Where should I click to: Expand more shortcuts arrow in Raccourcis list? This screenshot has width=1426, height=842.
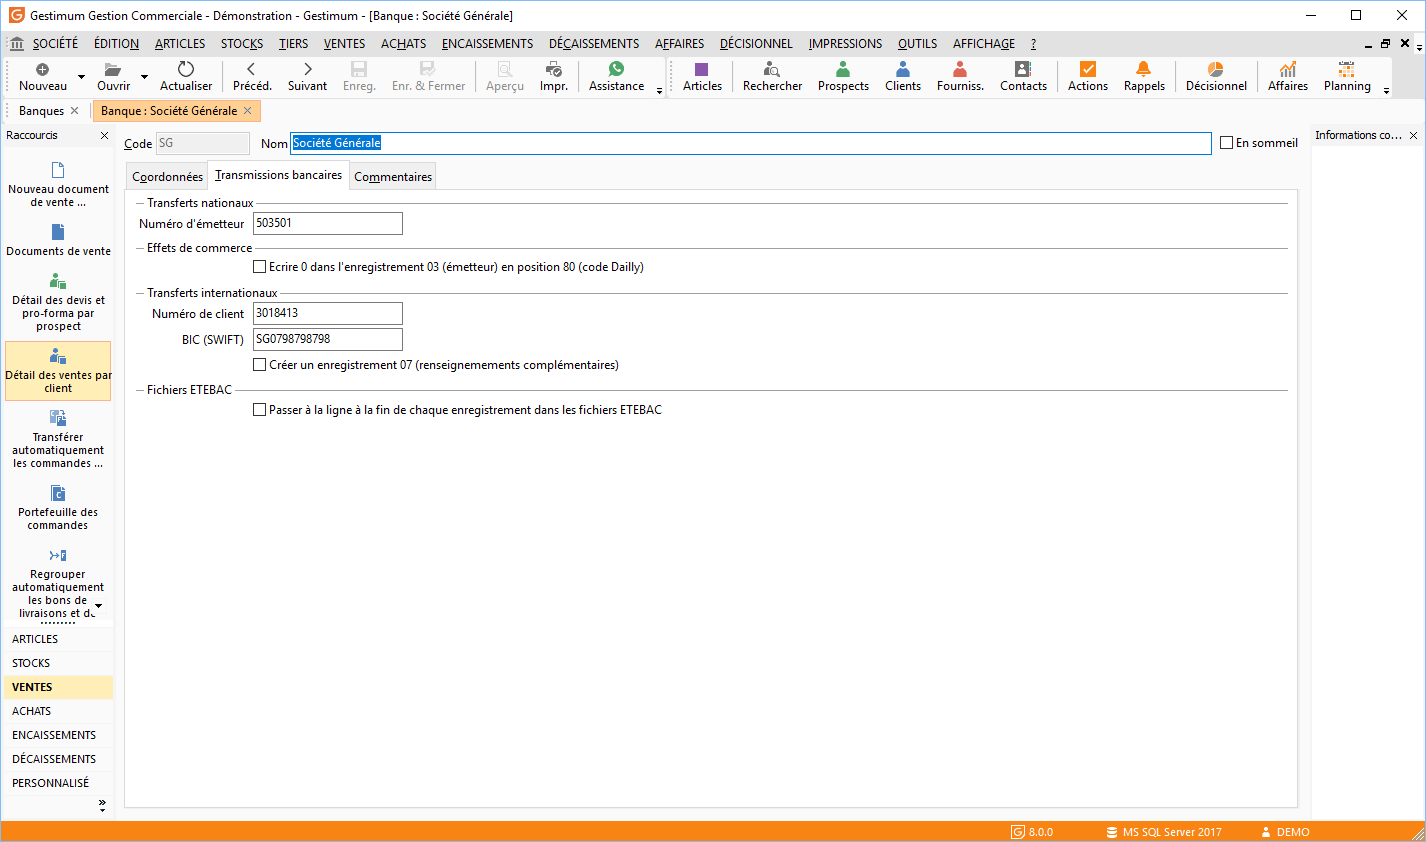point(98,606)
